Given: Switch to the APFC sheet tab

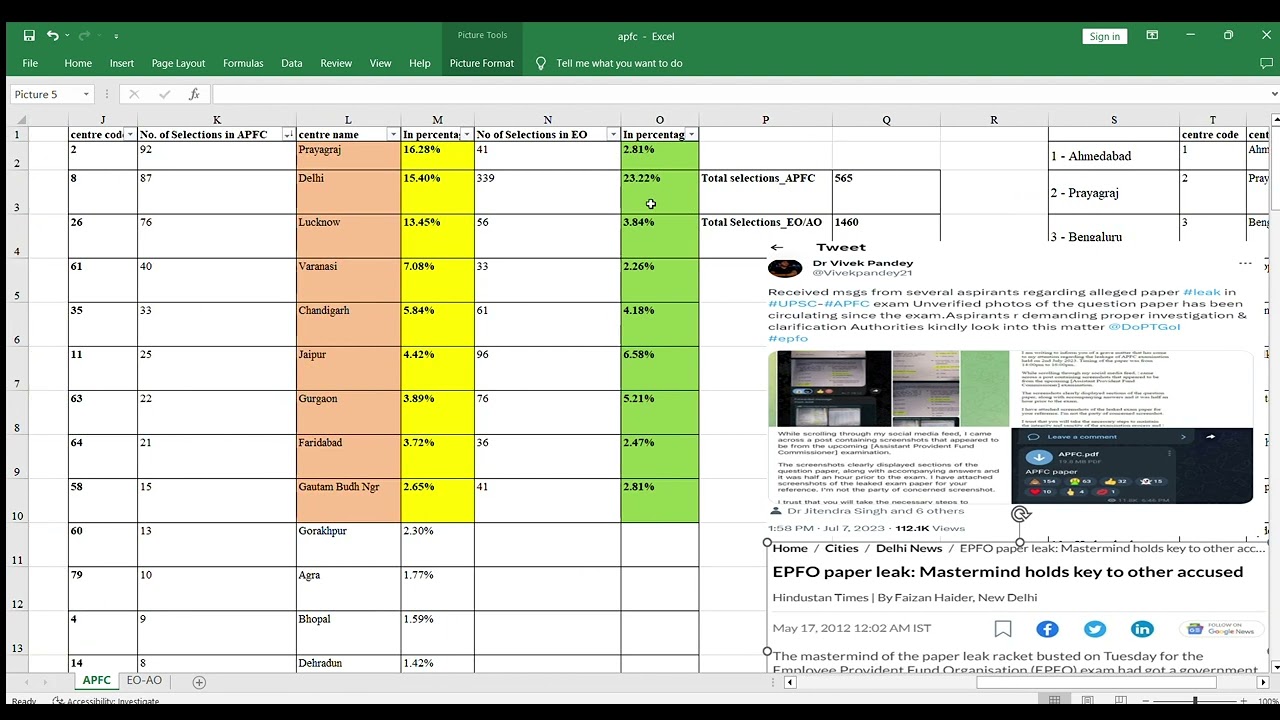Looking at the screenshot, I should pyautogui.click(x=96, y=680).
